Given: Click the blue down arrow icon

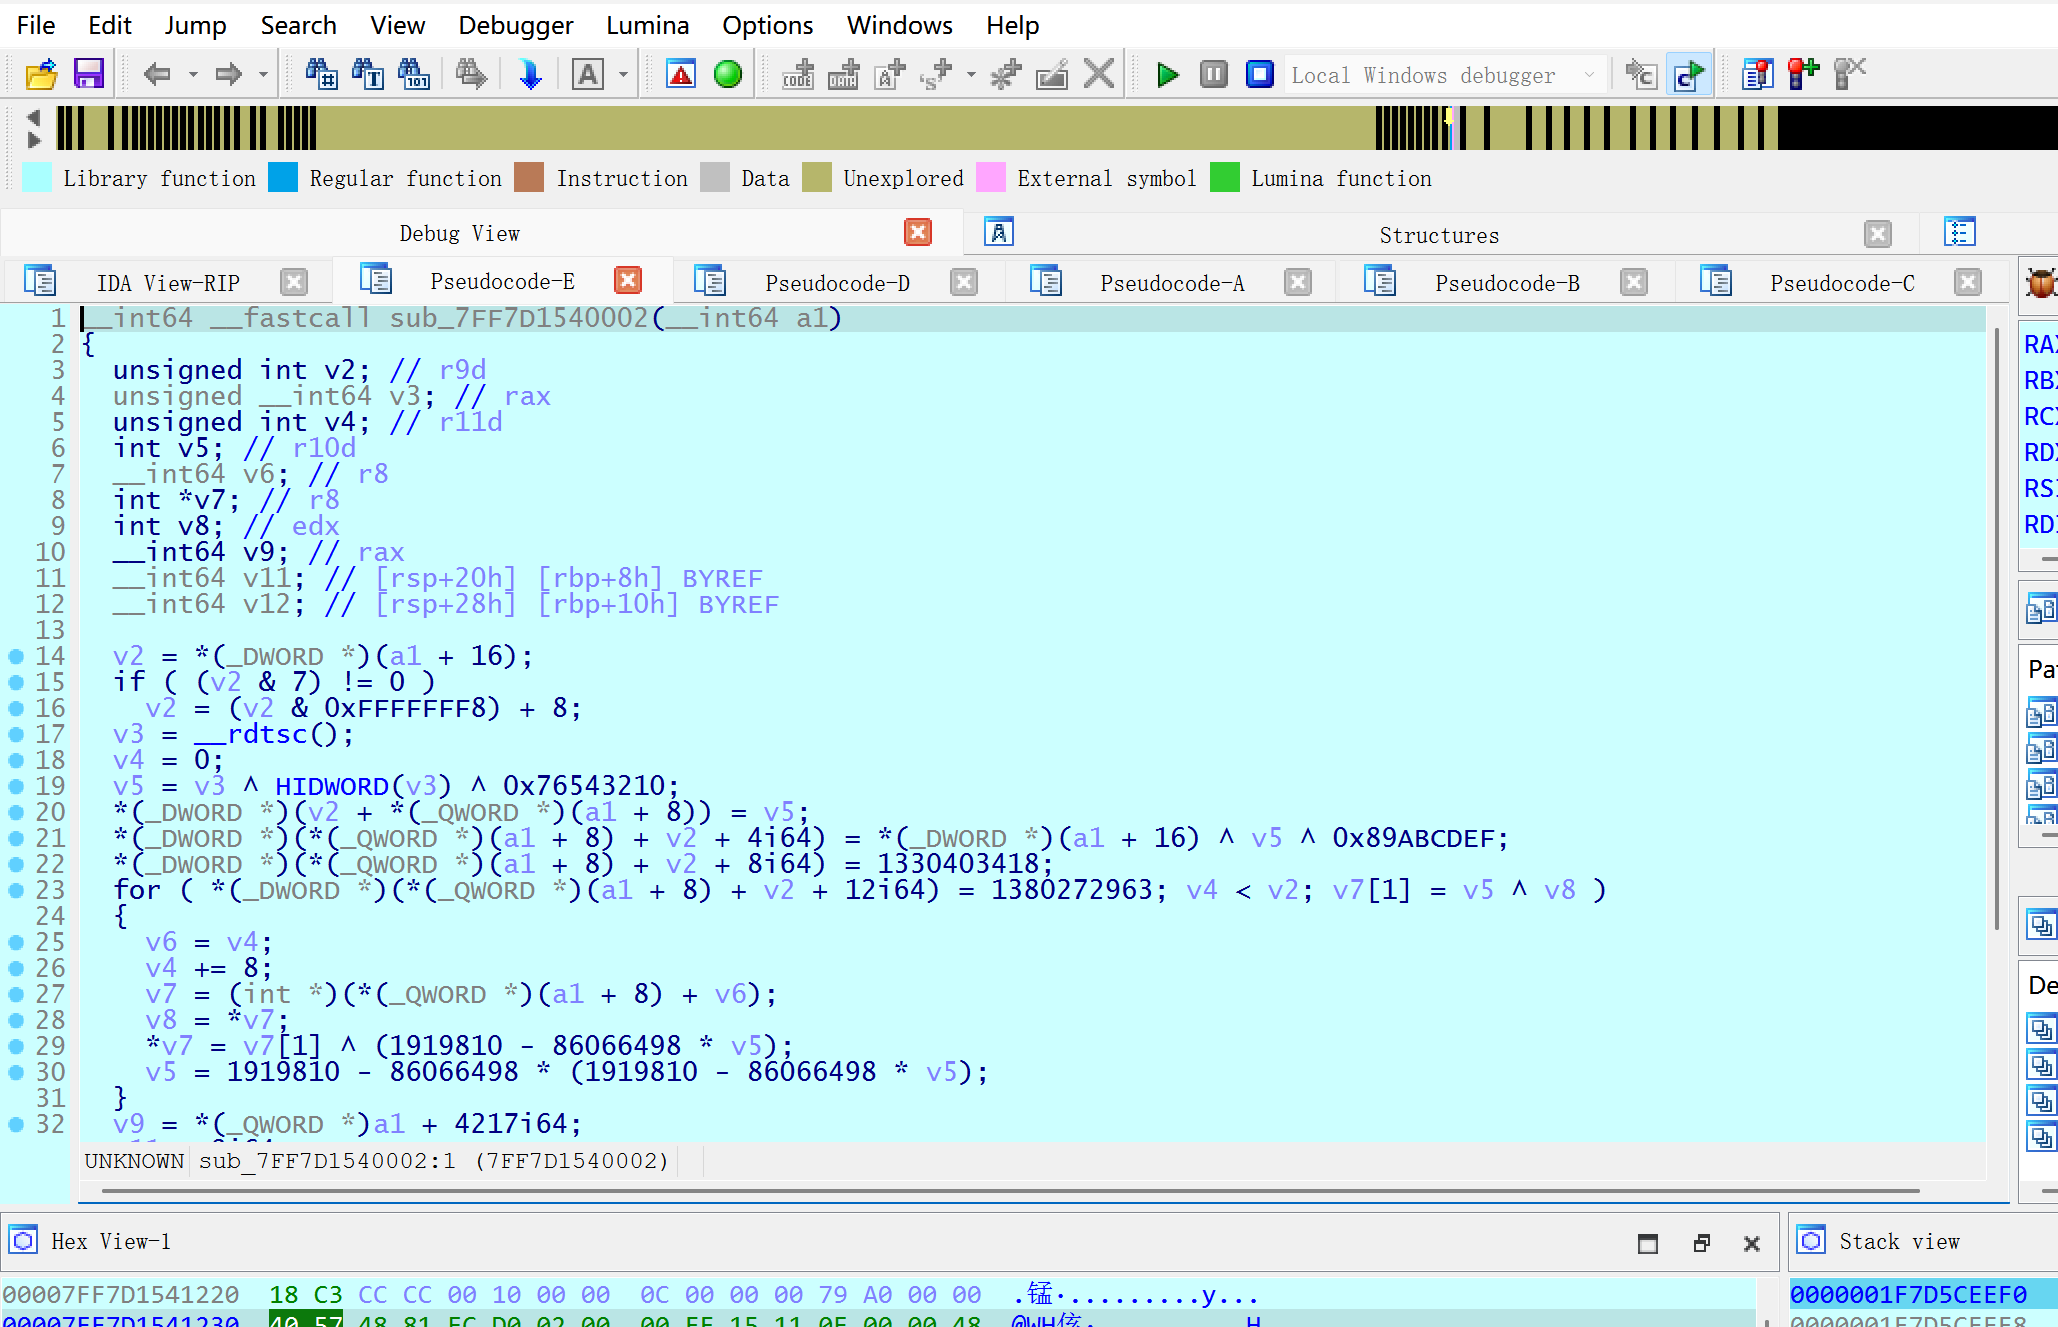Looking at the screenshot, I should pyautogui.click(x=530, y=75).
